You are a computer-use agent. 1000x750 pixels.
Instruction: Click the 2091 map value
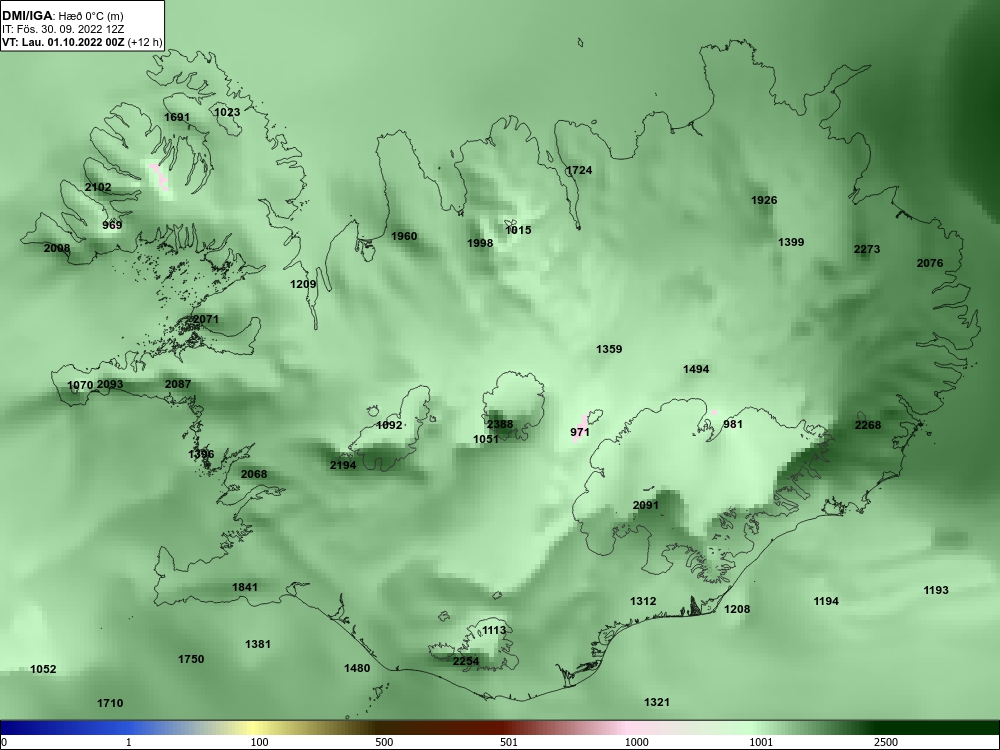(x=645, y=506)
